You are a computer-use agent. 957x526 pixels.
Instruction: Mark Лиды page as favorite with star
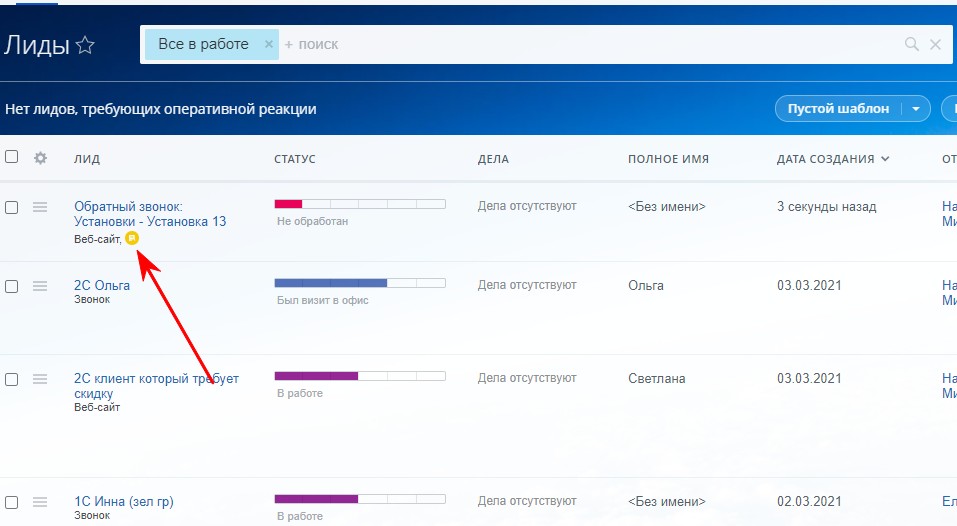coord(85,45)
